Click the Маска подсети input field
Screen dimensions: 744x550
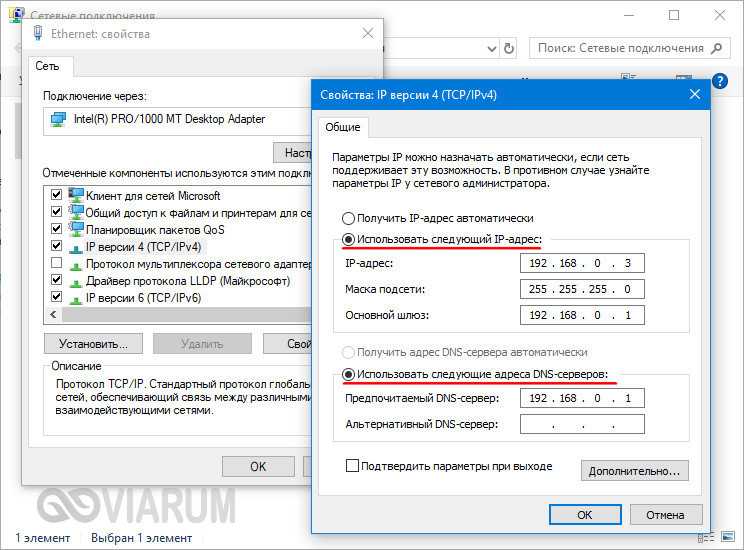(x=582, y=289)
